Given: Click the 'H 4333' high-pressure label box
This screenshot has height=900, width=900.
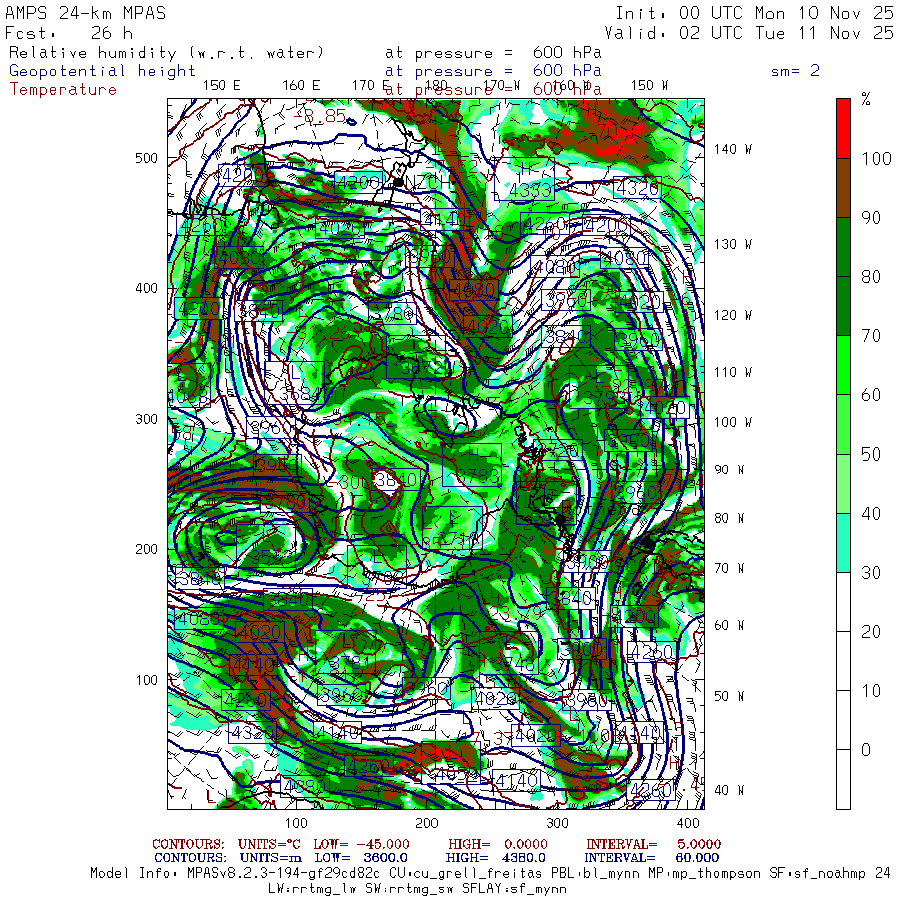Looking at the screenshot, I should pyautogui.click(x=525, y=179).
